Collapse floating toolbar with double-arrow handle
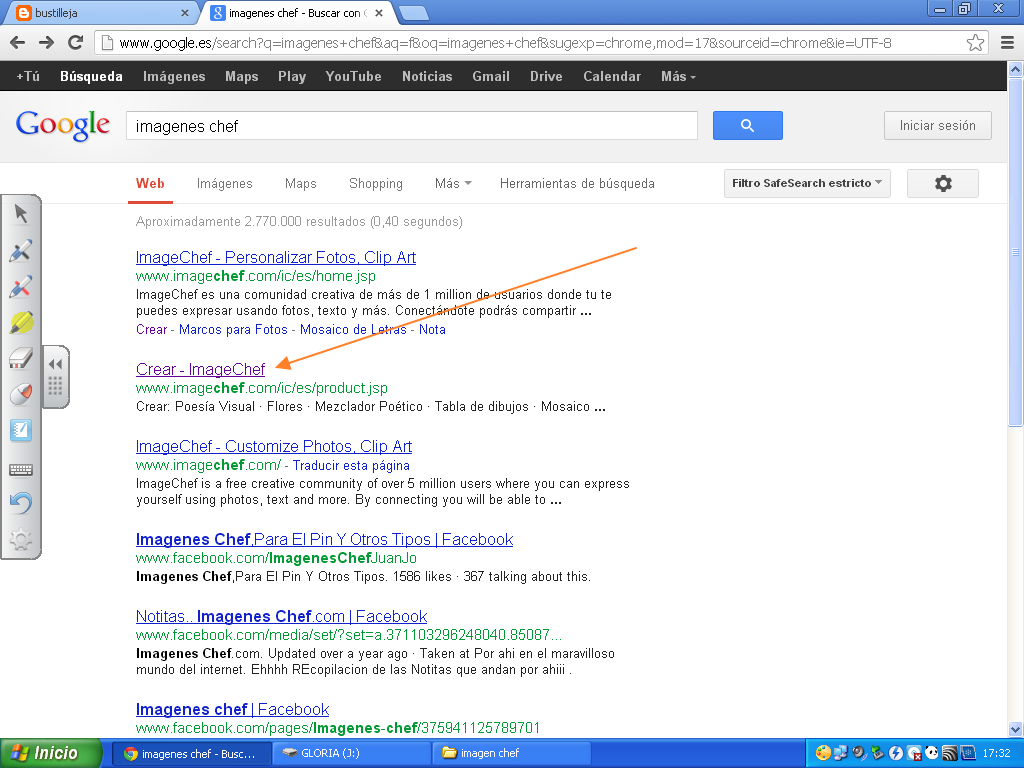Screen dimensions: 1024x768 coord(56,364)
